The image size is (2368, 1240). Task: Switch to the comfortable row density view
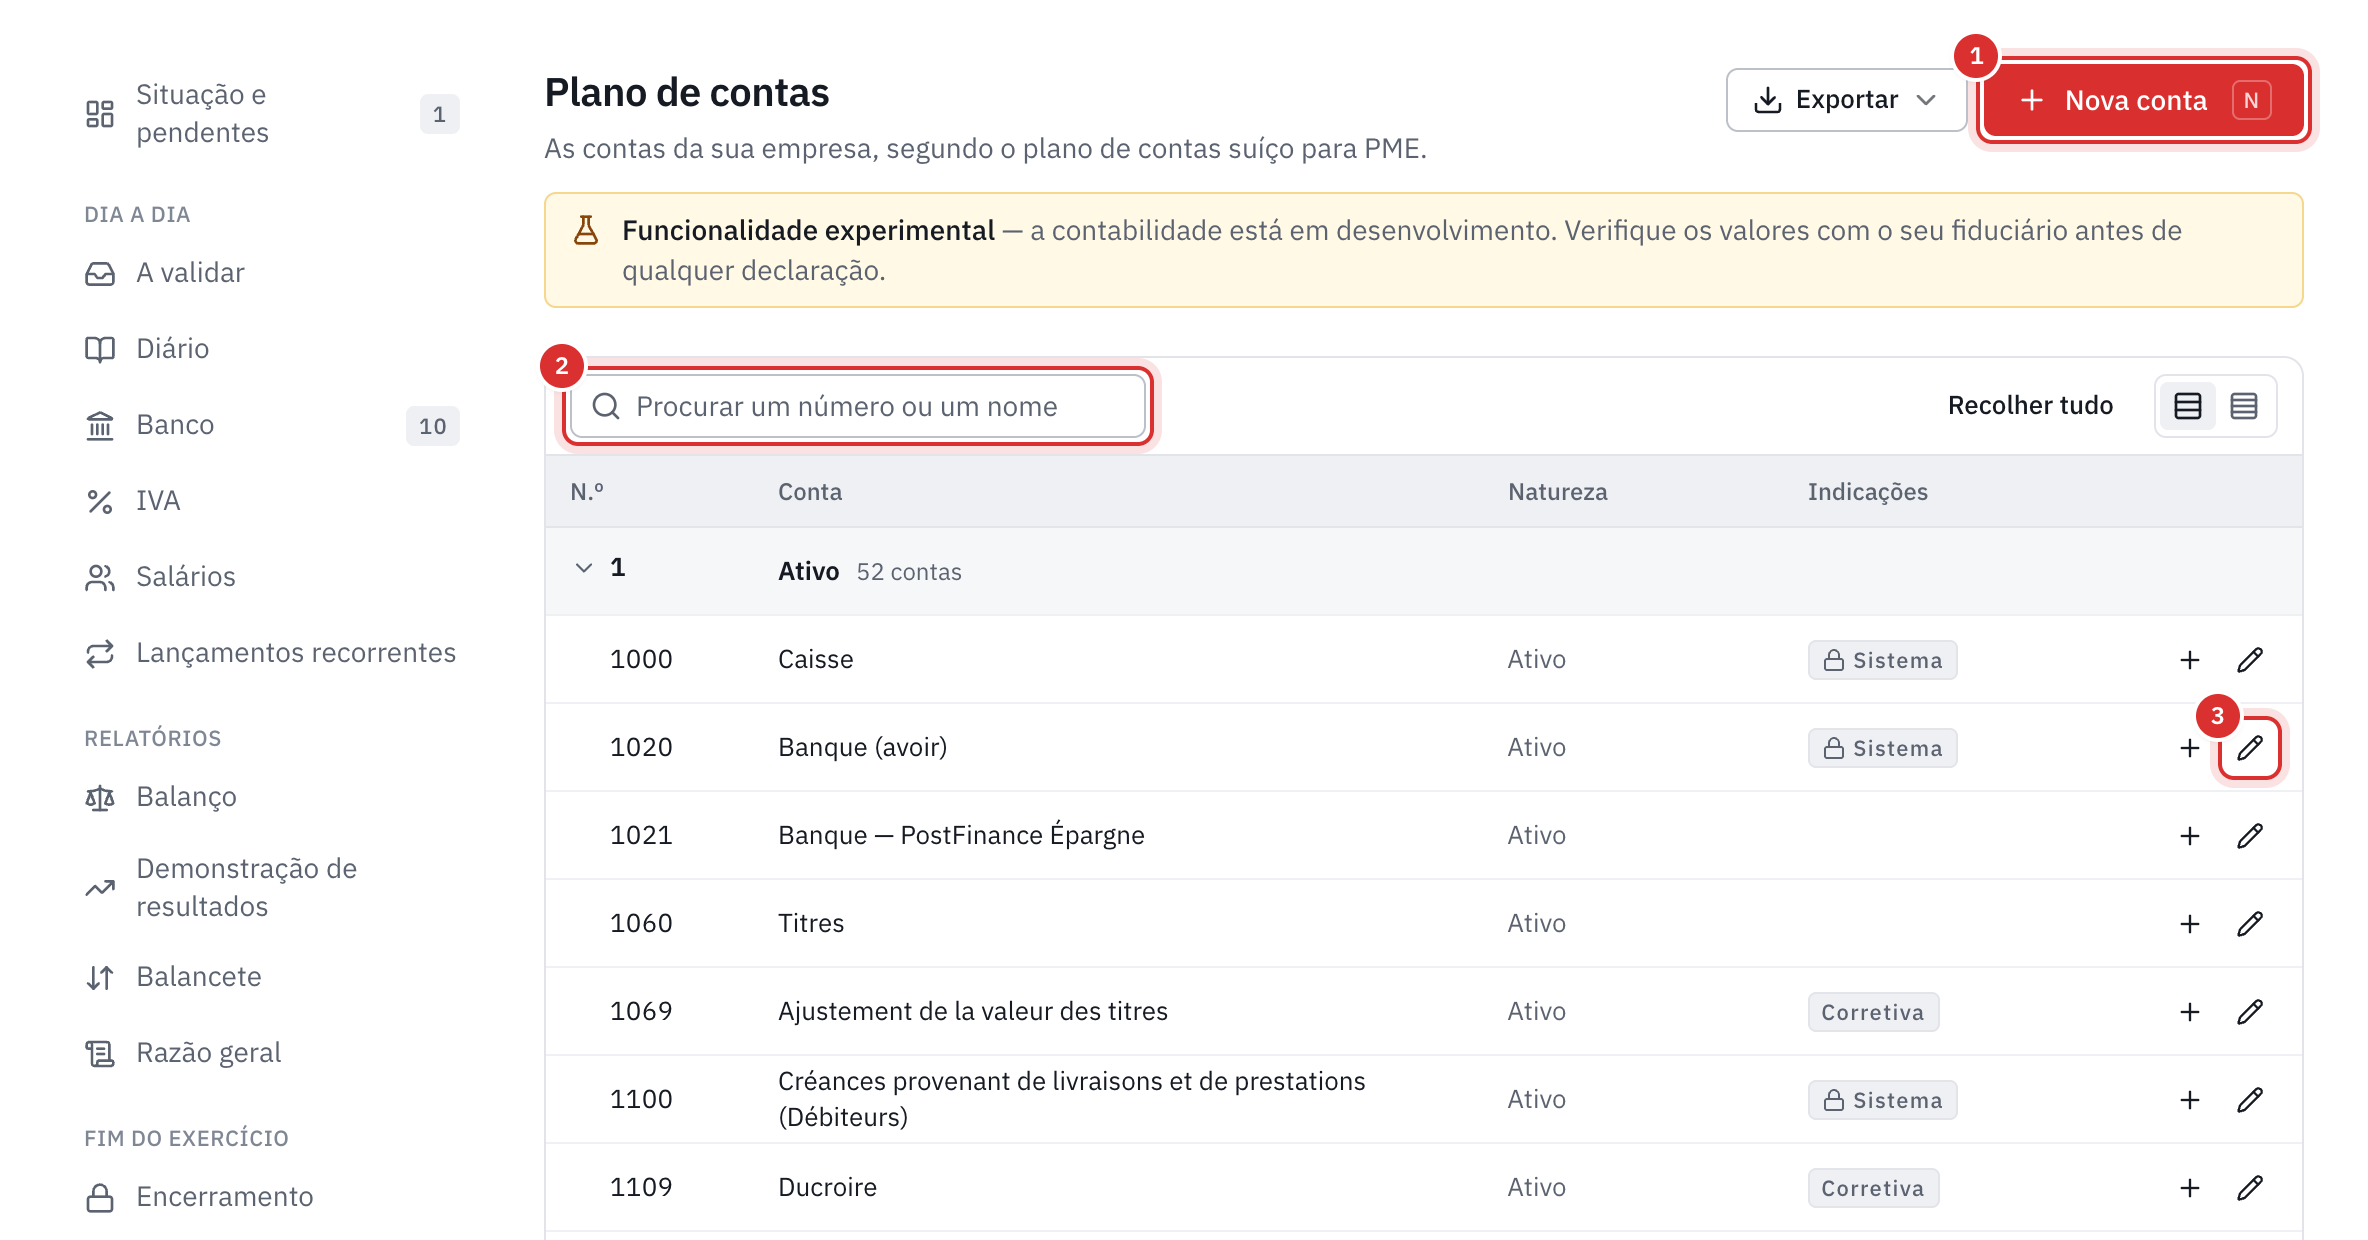pyautogui.click(x=2188, y=406)
